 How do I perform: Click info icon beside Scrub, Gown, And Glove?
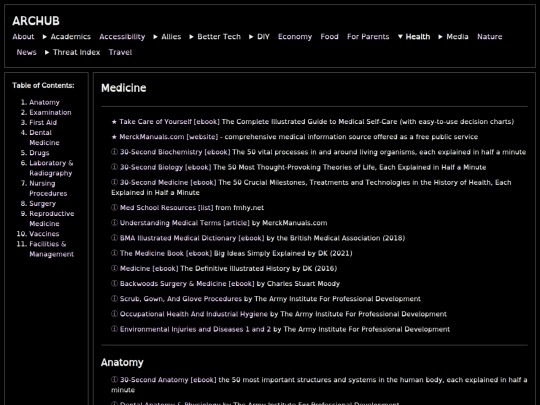point(114,298)
